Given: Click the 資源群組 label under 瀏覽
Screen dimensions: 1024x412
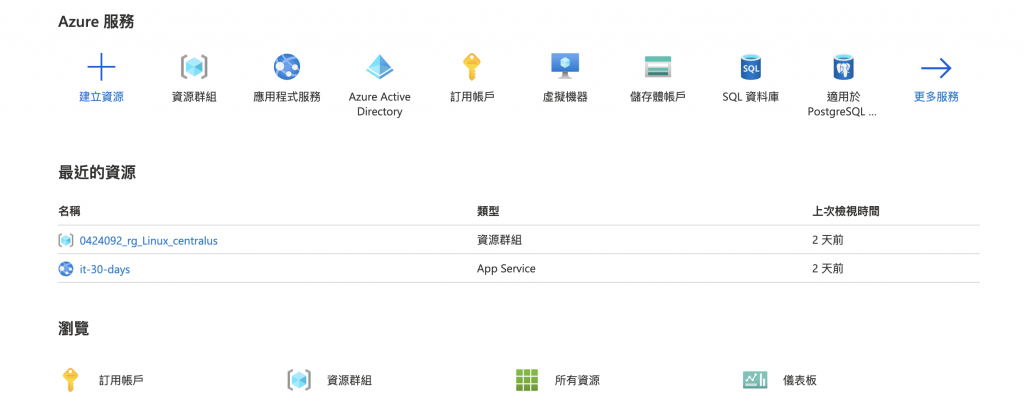Looking at the screenshot, I should (349, 380).
